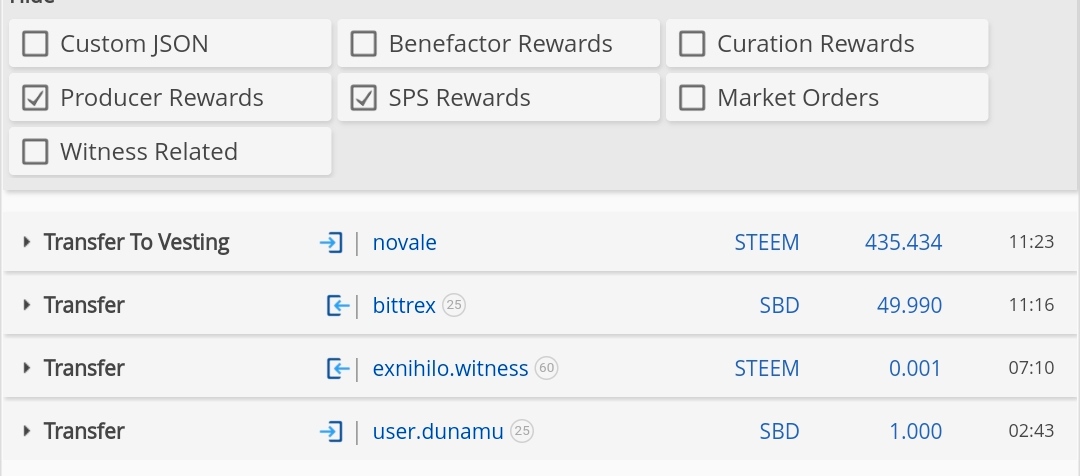Uncheck the Producer Rewards checkbox
Screen dimensions: 1080x476
pyautogui.click(x=35, y=98)
